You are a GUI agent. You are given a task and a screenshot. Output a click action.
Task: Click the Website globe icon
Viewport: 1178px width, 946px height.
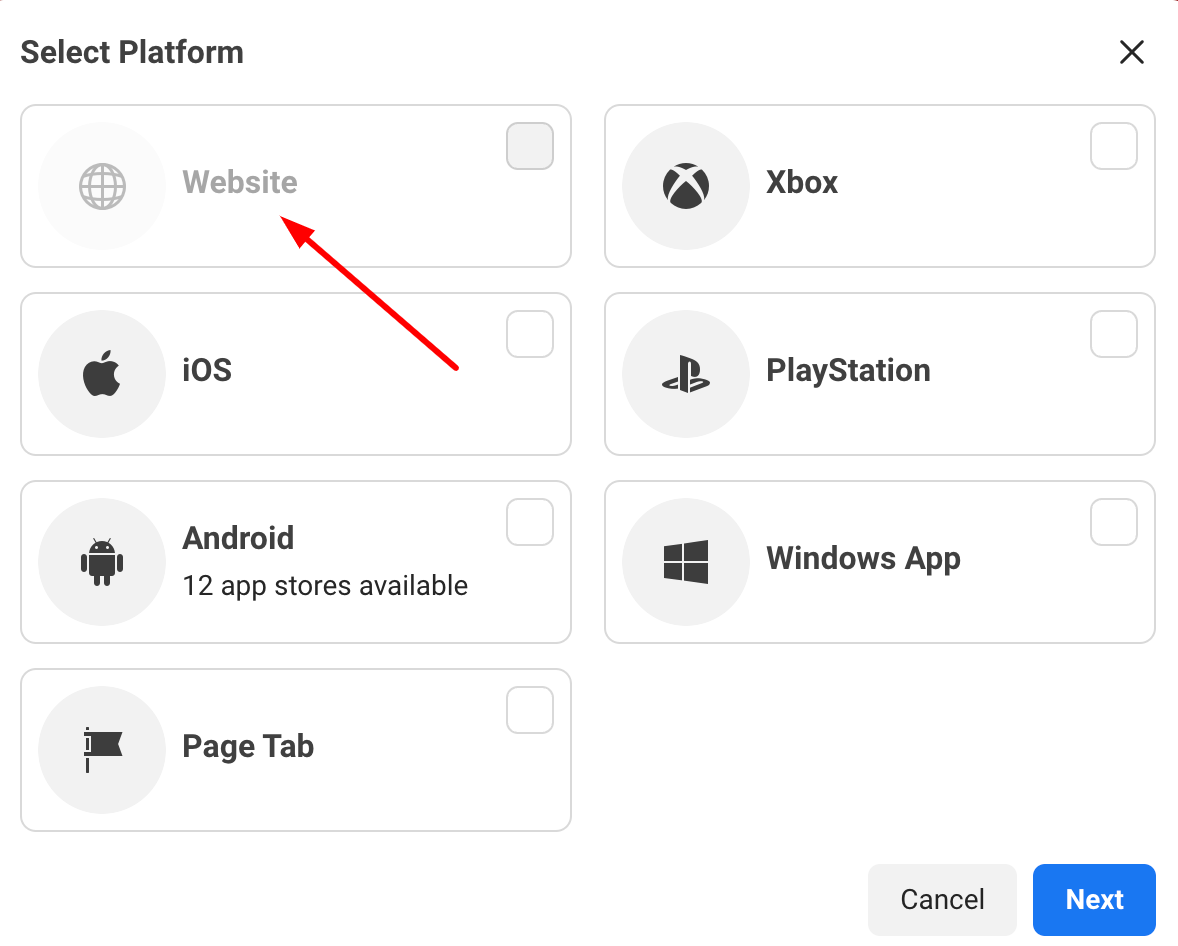pyautogui.click(x=102, y=186)
